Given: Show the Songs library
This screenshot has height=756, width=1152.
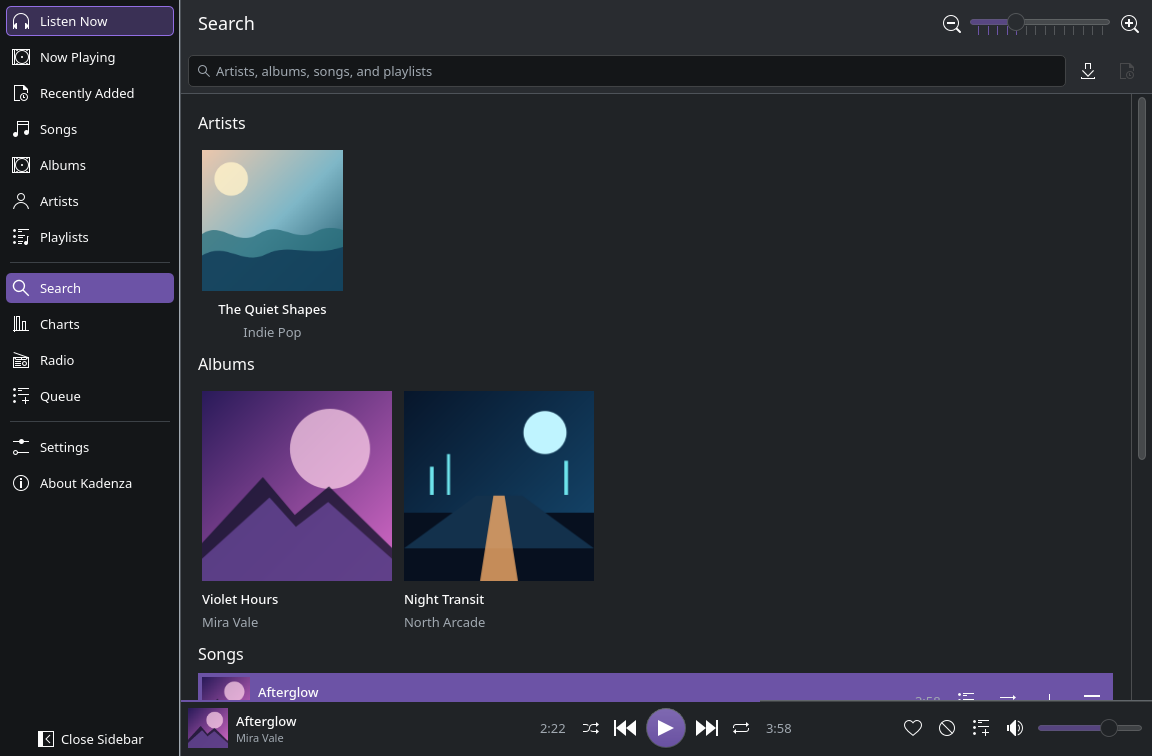Looking at the screenshot, I should pos(90,129).
